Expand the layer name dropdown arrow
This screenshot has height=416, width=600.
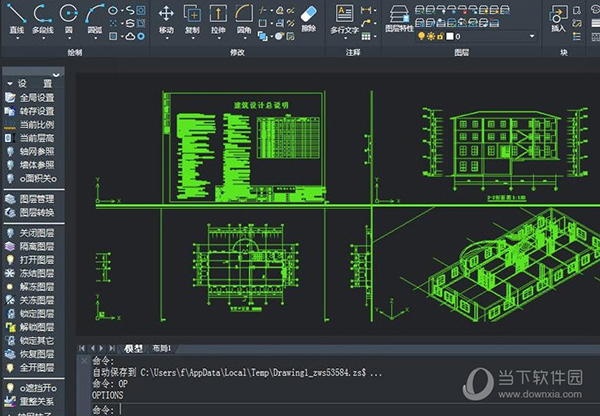coord(532,36)
